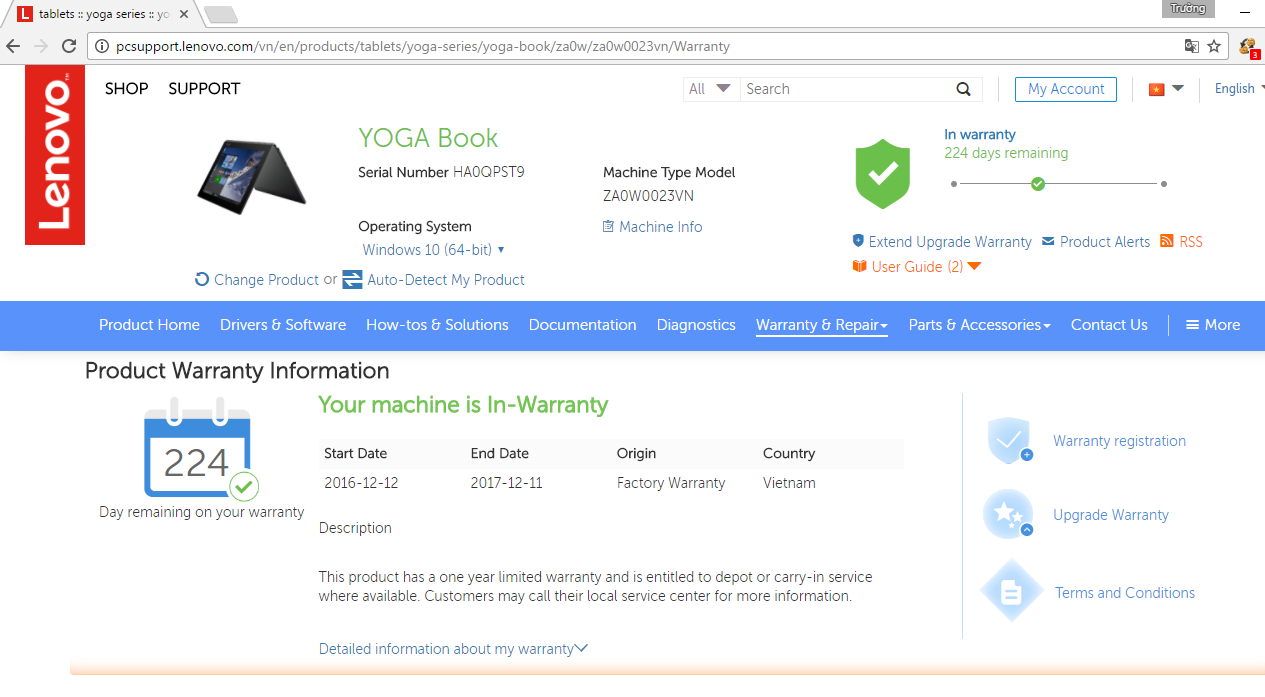1265x697 pixels.
Task: Reload the page with the refresh icon
Action: point(69,46)
